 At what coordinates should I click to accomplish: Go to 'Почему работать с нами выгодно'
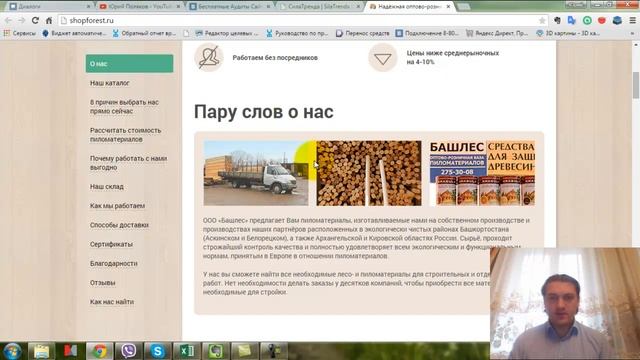pyautogui.click(x=128, y=163)
